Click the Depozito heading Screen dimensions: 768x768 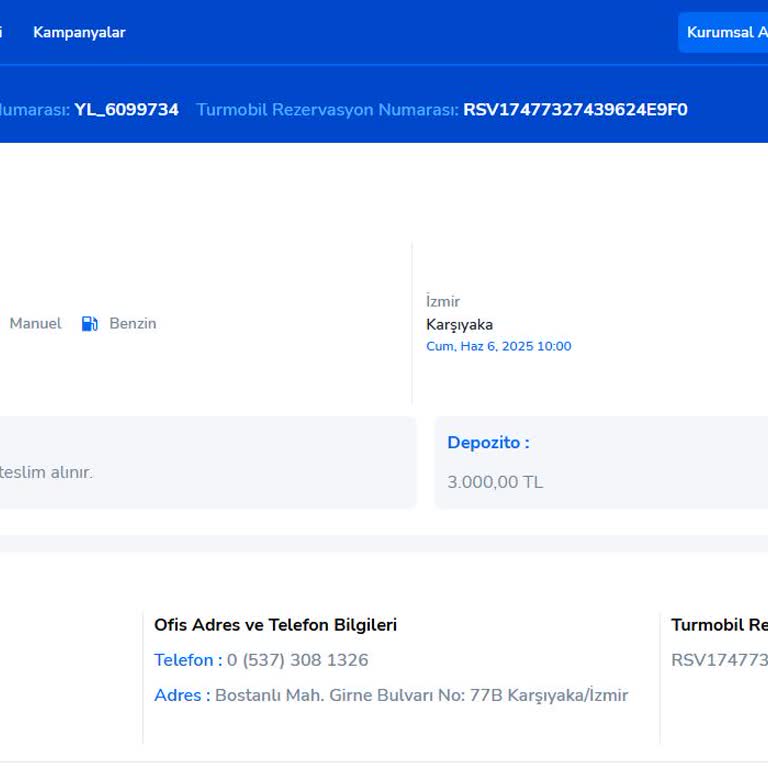click(x=488, y=442)
